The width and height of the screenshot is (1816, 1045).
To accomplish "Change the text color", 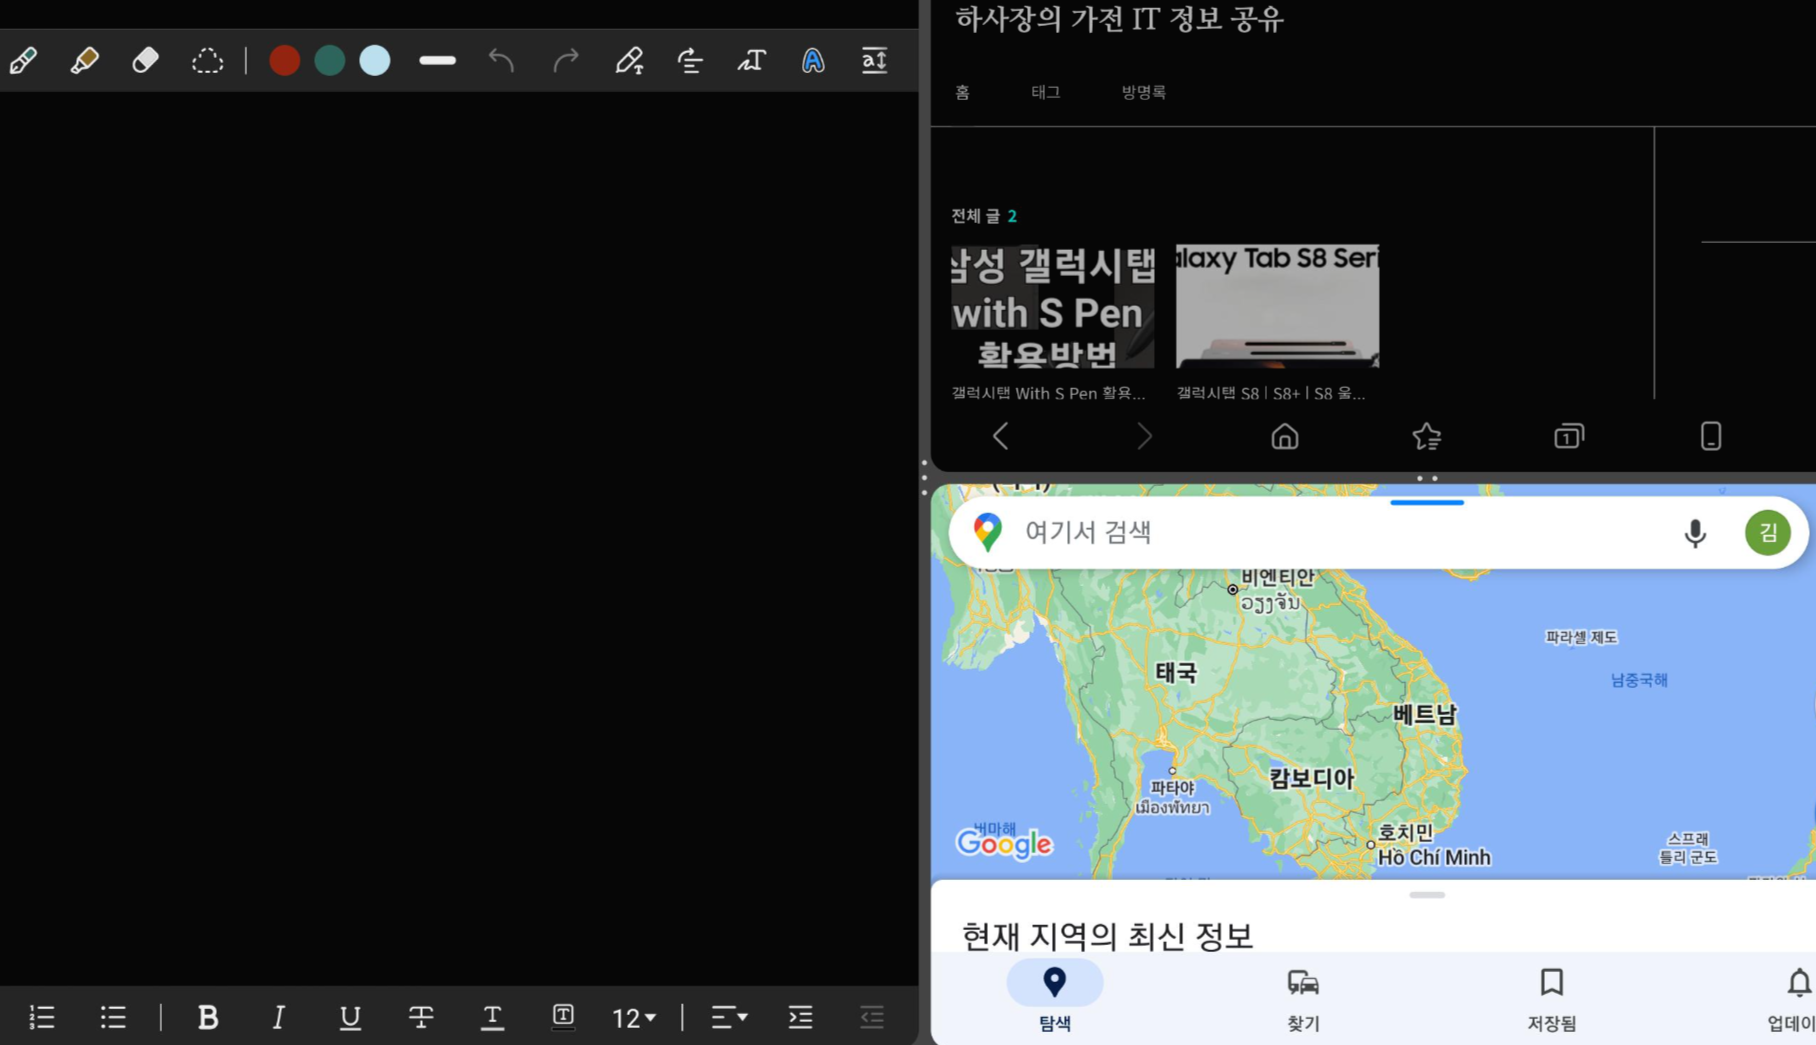I will (492, 1017).
